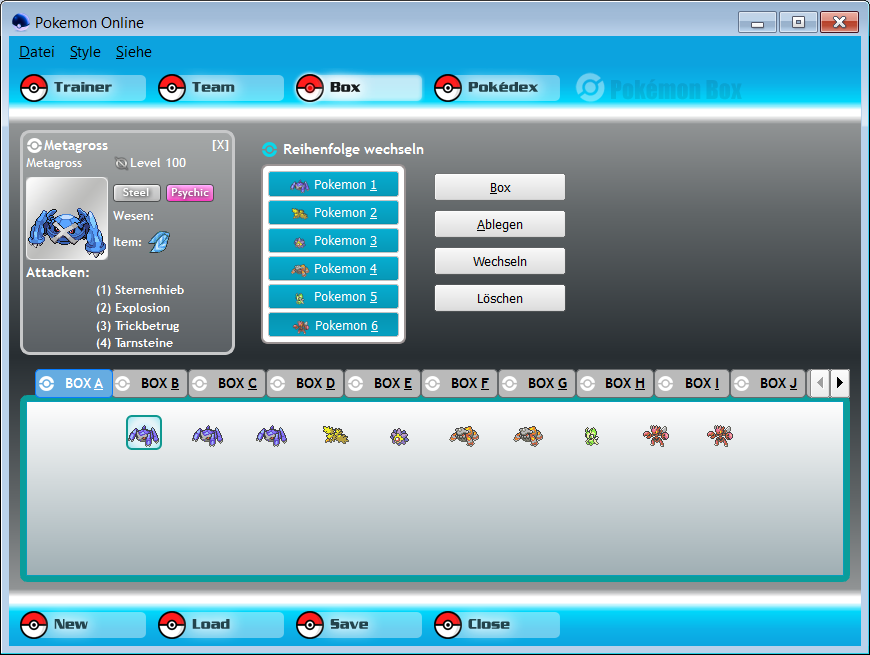The height and width of the screenshot is (655, 870).
Task: Open the Style menu
Action: click(85, 52)
